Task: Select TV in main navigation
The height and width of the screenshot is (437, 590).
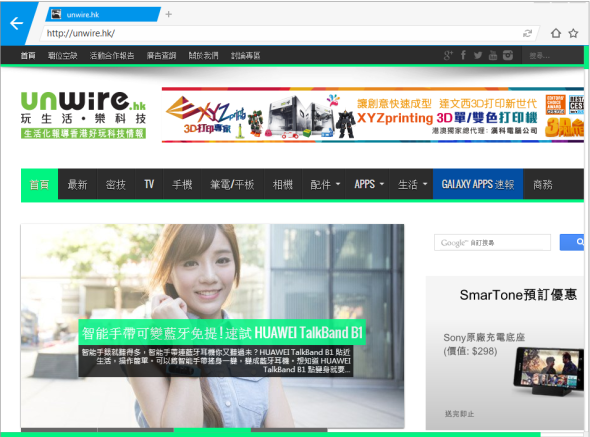Action: click(x=149, y=184)
